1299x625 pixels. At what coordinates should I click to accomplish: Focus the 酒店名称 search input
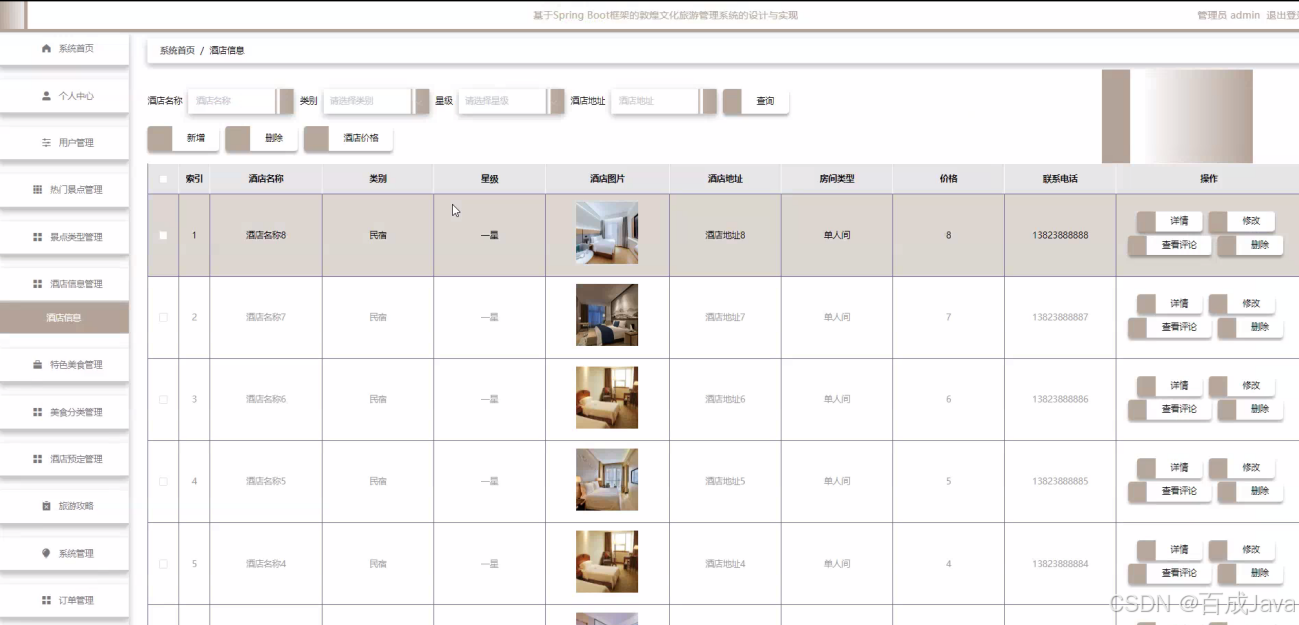(x=240, y=101)
